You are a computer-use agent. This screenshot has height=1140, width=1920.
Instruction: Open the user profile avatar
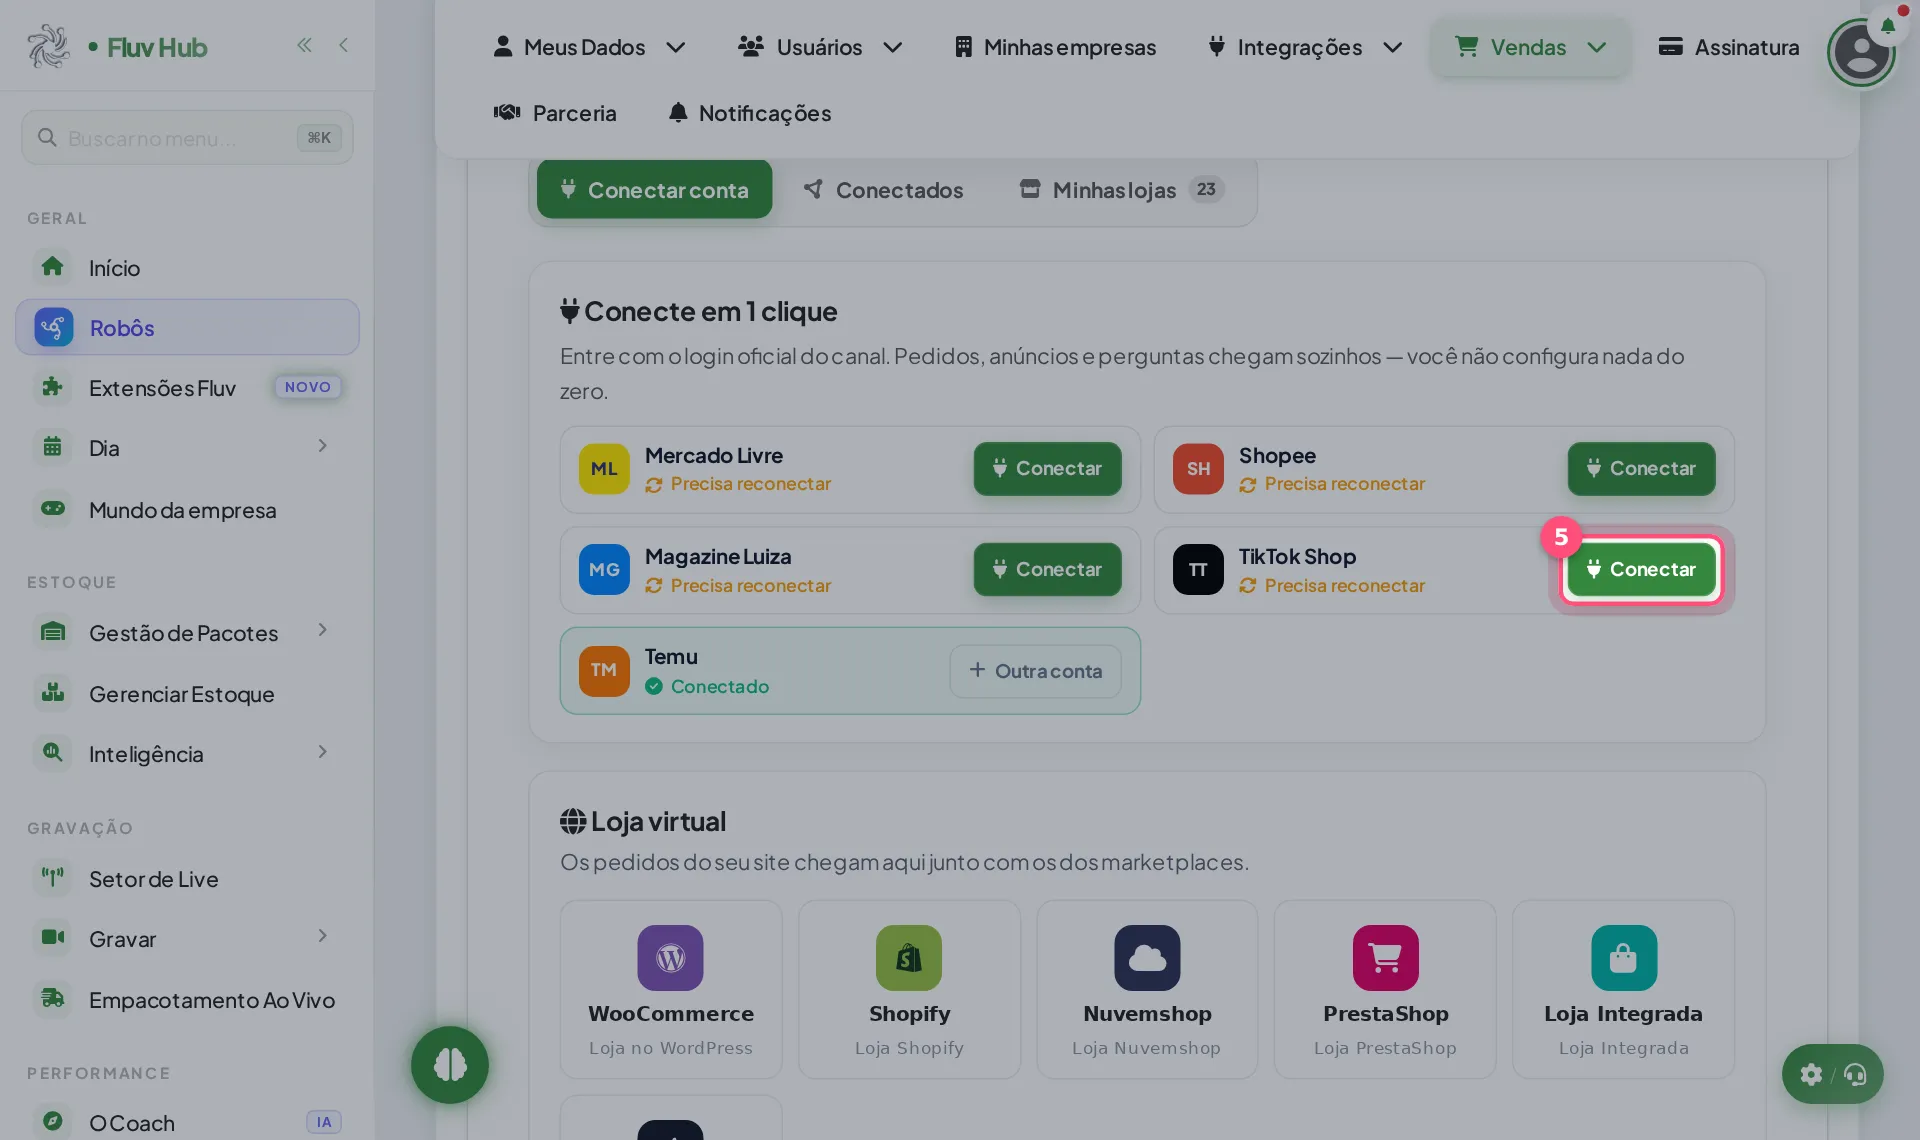click(x=1861, y=52)
